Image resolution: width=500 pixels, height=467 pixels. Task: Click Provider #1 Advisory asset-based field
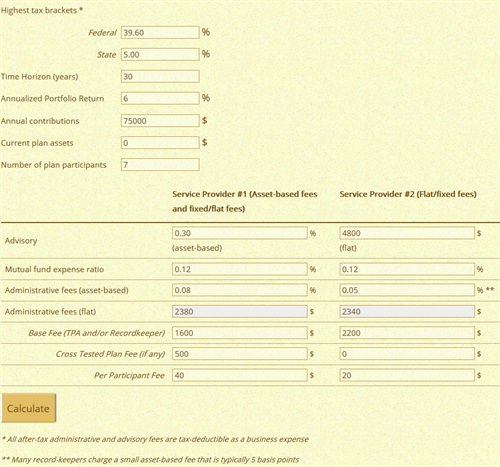coord(240,233)
